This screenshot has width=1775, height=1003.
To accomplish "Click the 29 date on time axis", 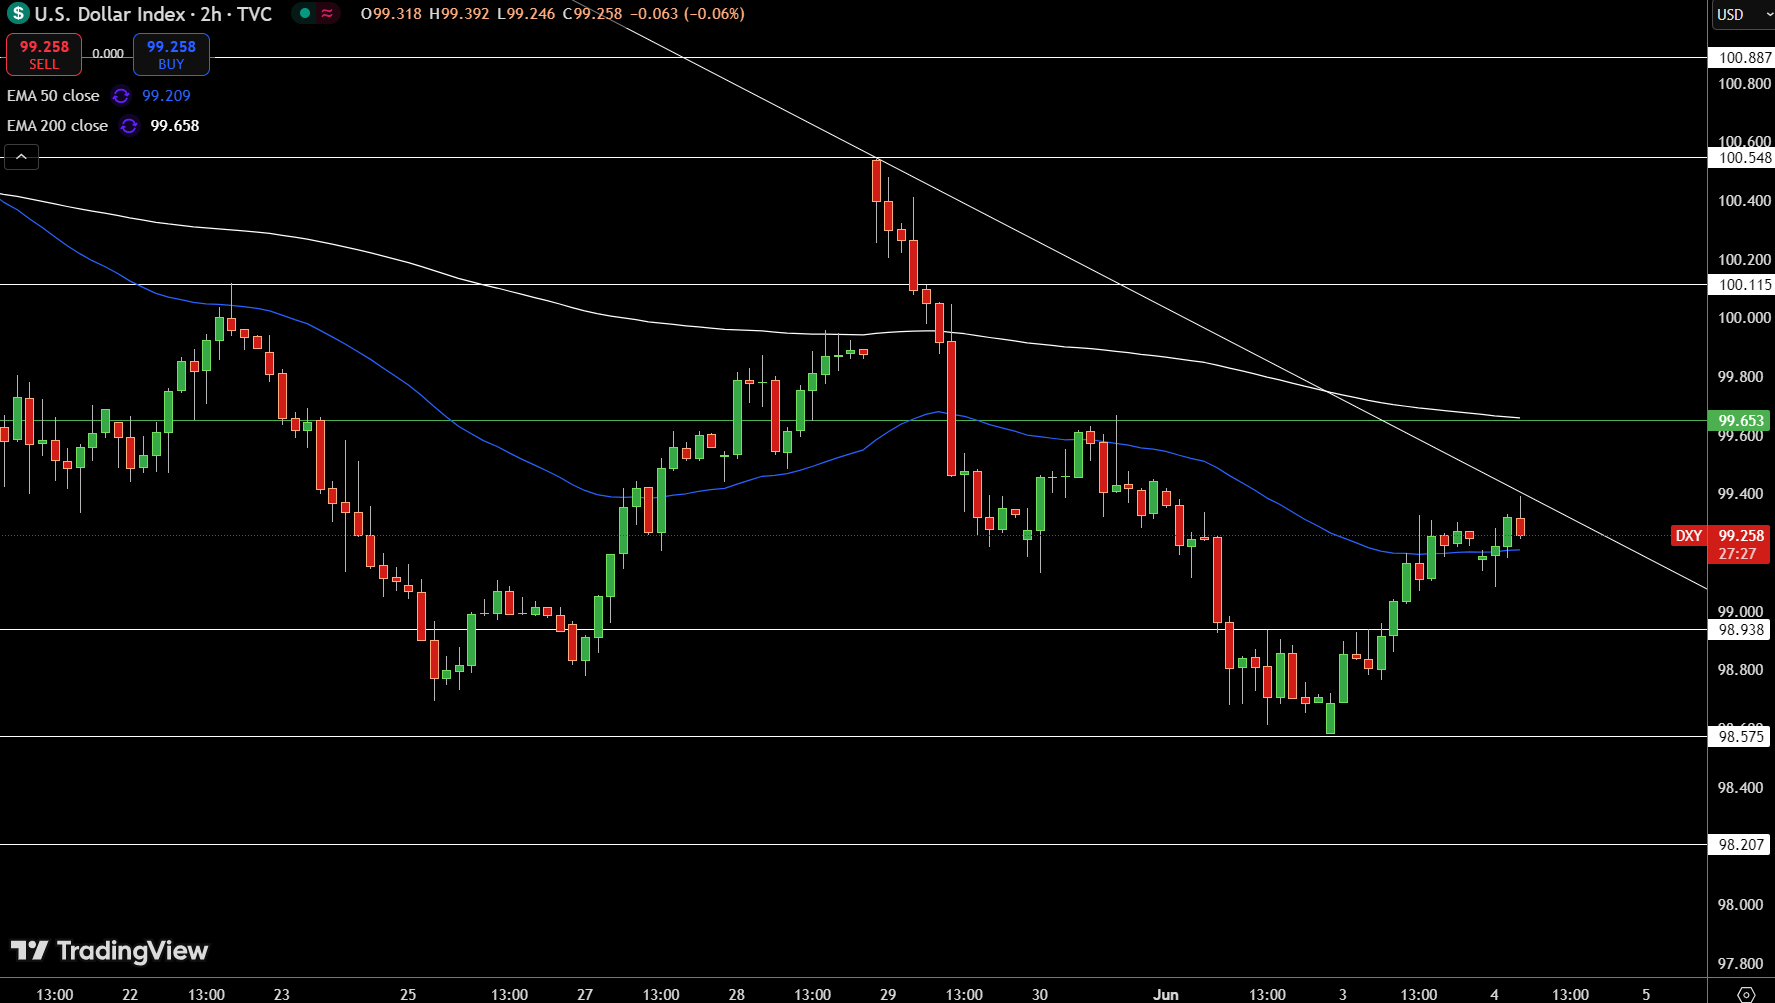I will 888,995.
